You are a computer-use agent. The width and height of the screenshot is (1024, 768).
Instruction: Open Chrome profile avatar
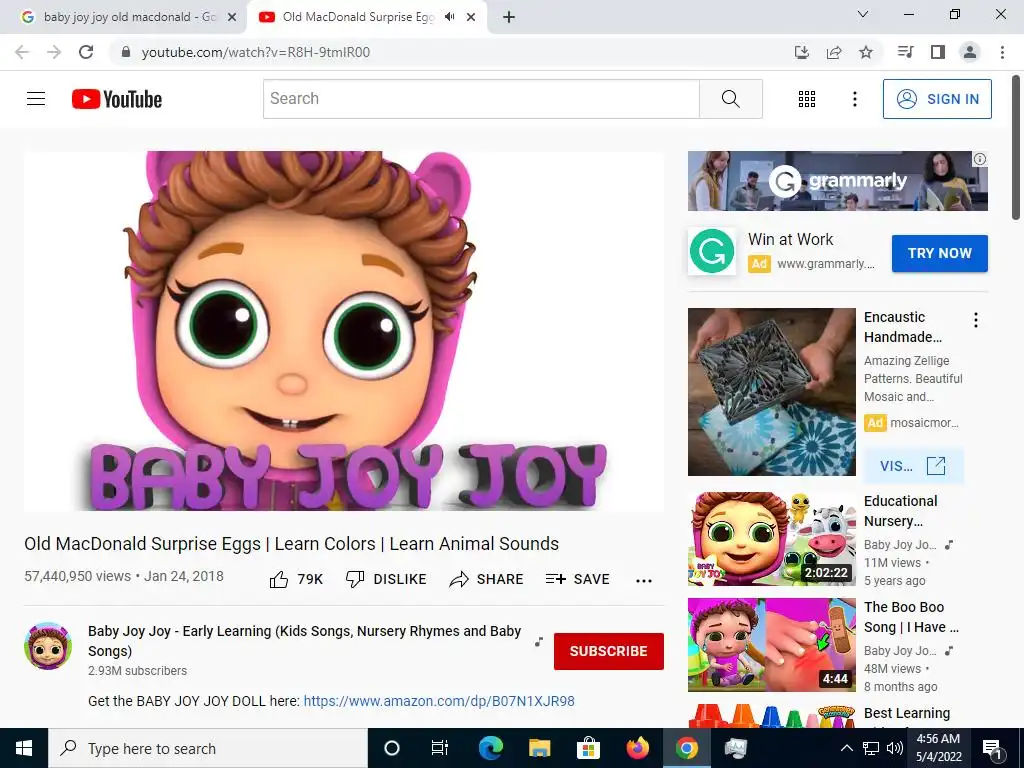coord(970,52)
